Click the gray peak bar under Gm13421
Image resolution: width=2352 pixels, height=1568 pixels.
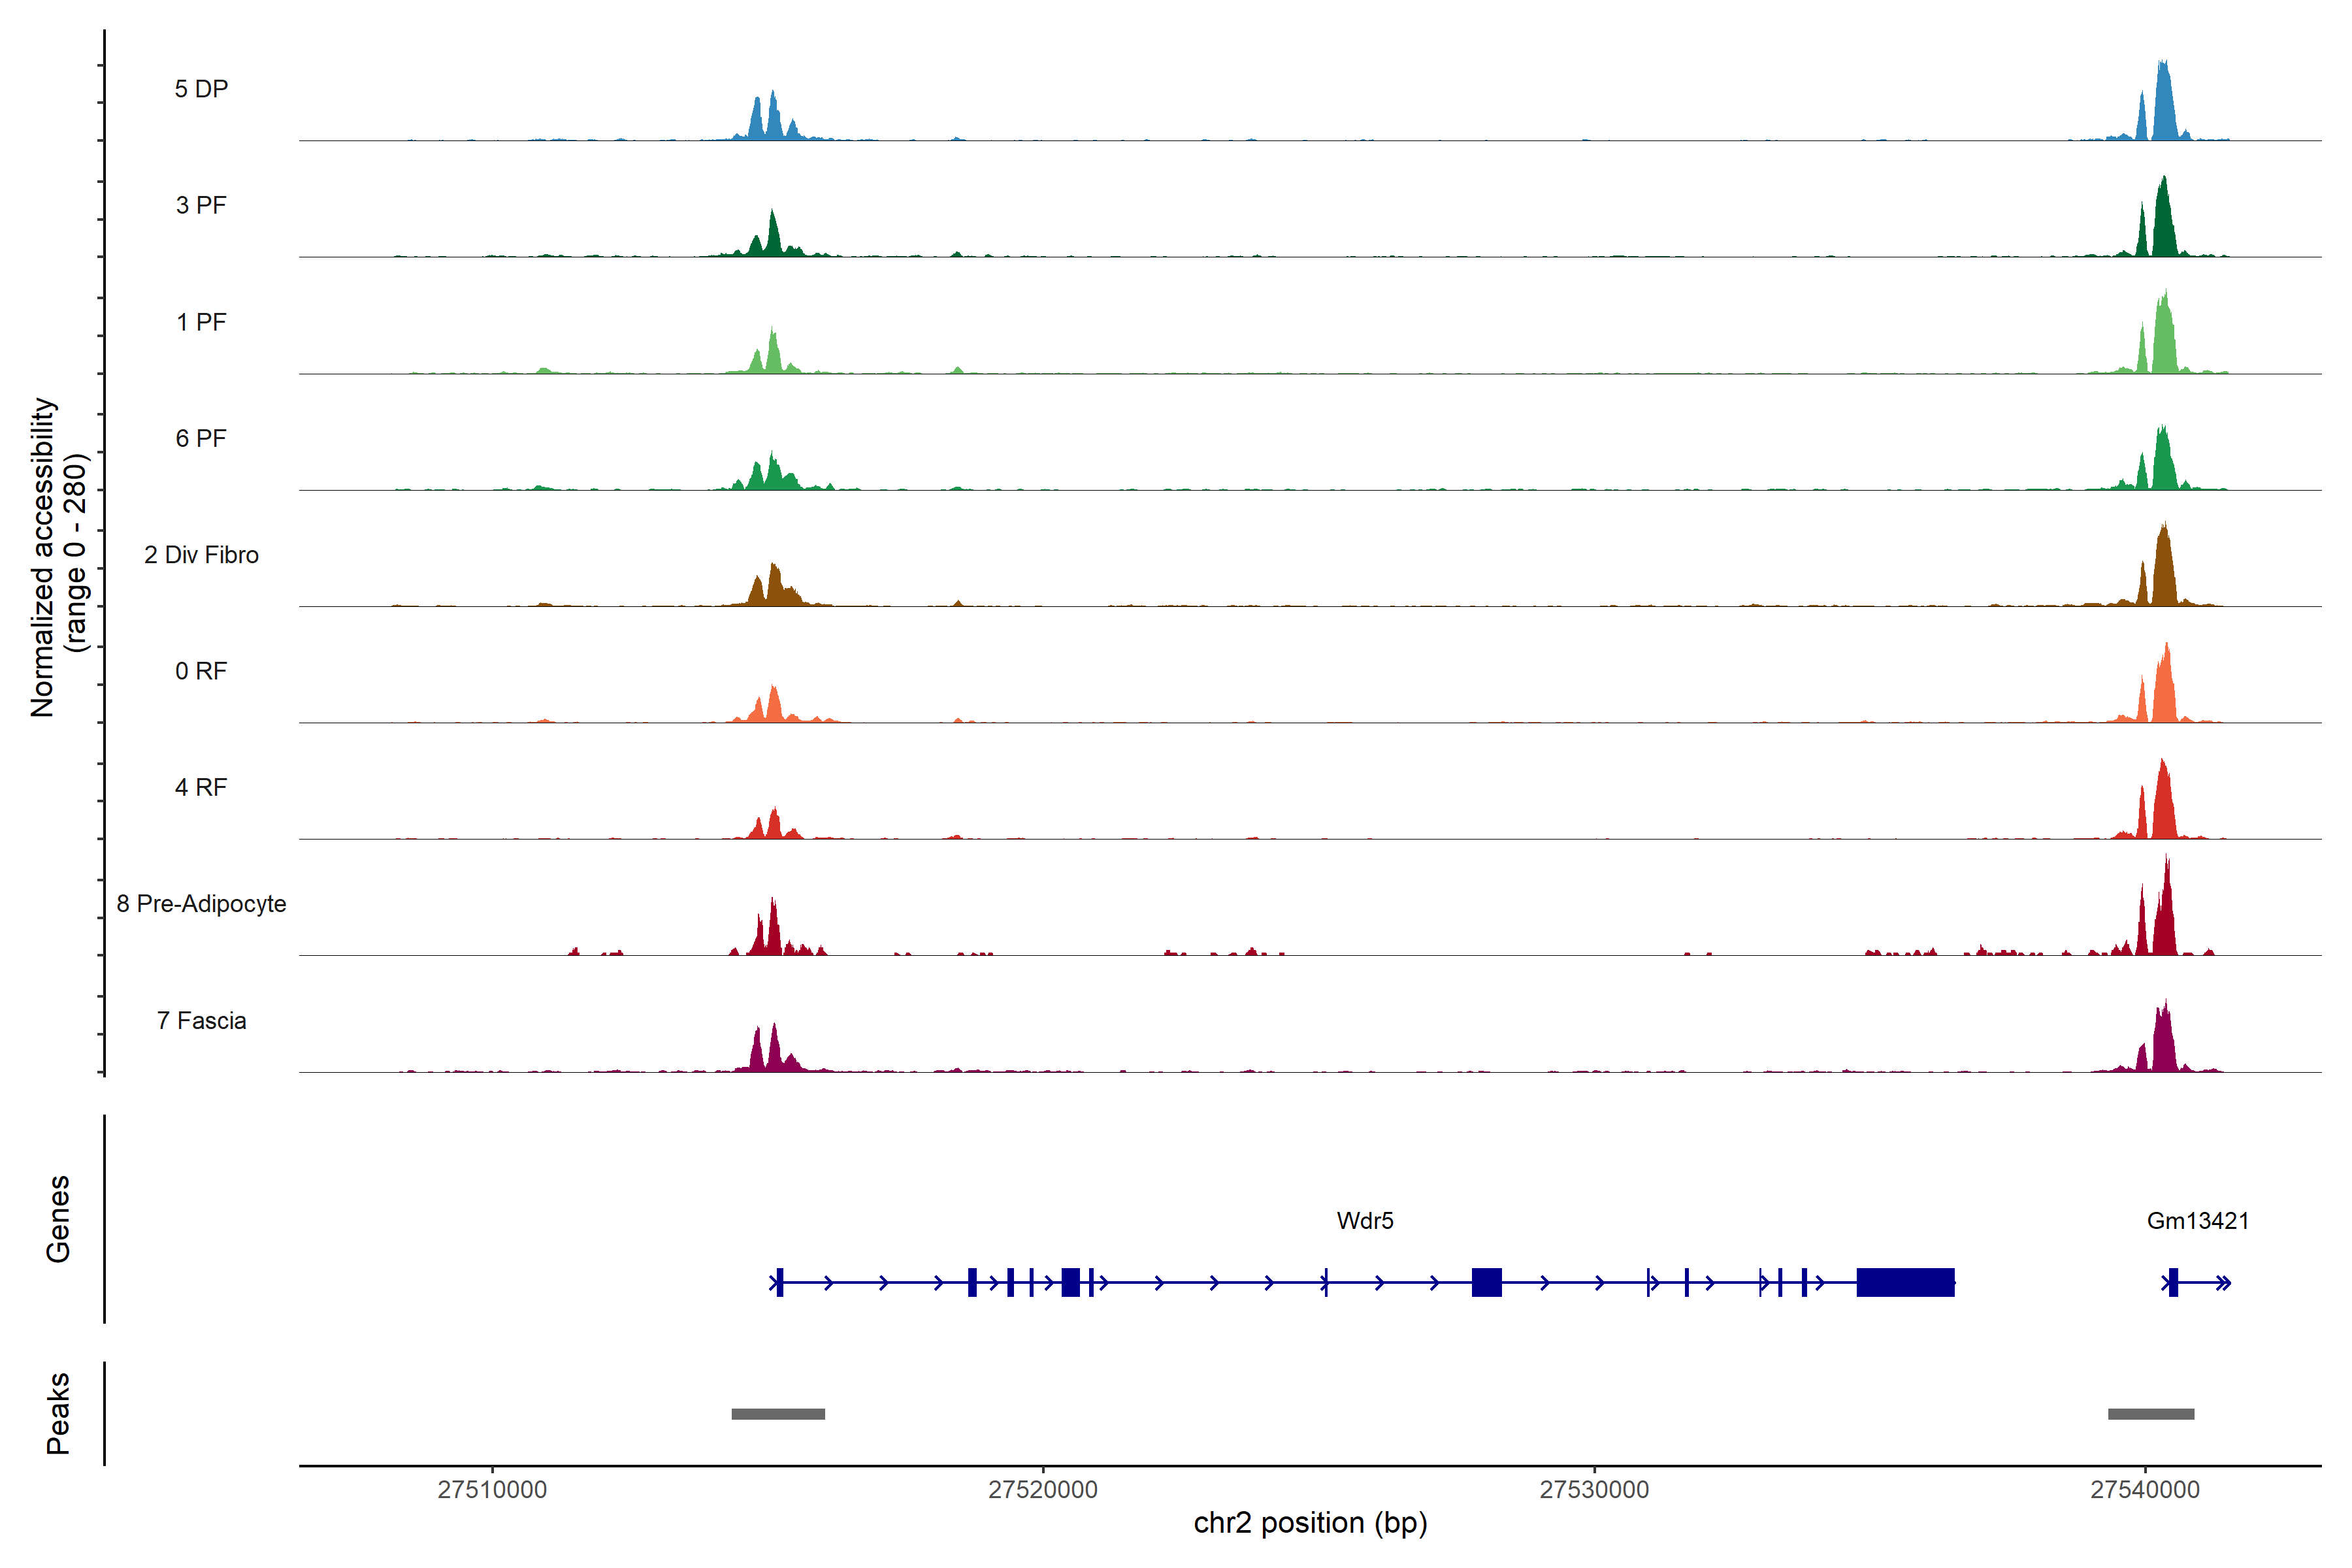2151,1414
